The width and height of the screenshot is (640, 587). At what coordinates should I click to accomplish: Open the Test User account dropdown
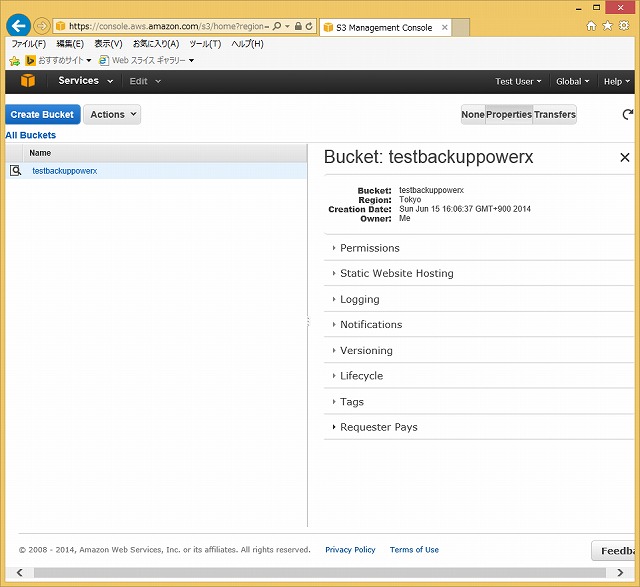pyautogui.click(x=518, y=82)
